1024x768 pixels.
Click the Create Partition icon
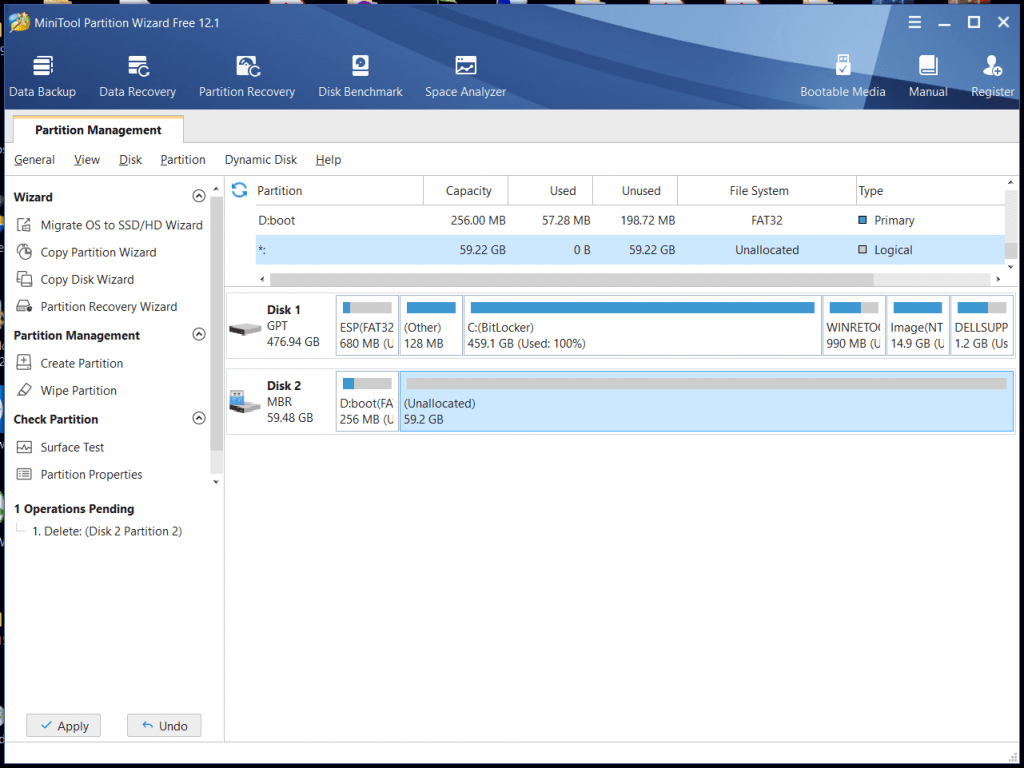pos(24,363)
